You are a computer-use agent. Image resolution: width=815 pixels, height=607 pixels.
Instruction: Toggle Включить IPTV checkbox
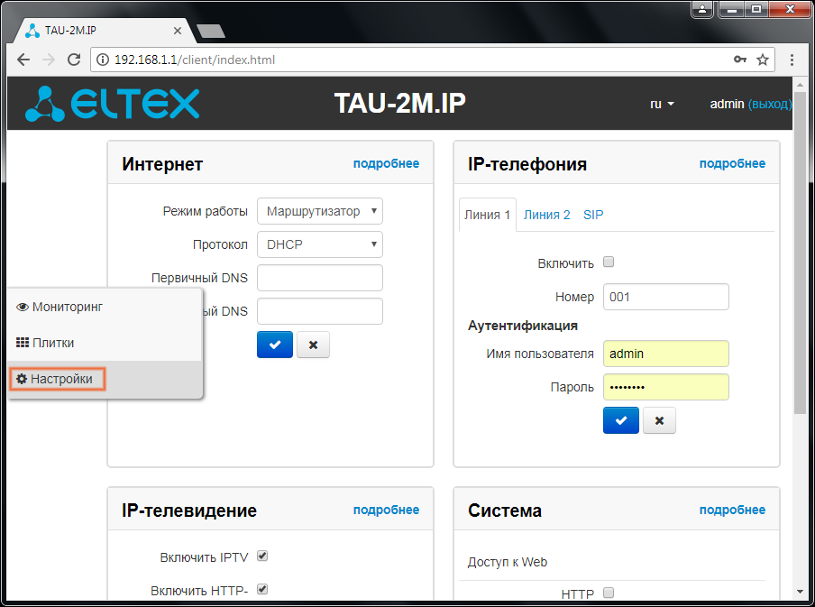coord(262,556)
